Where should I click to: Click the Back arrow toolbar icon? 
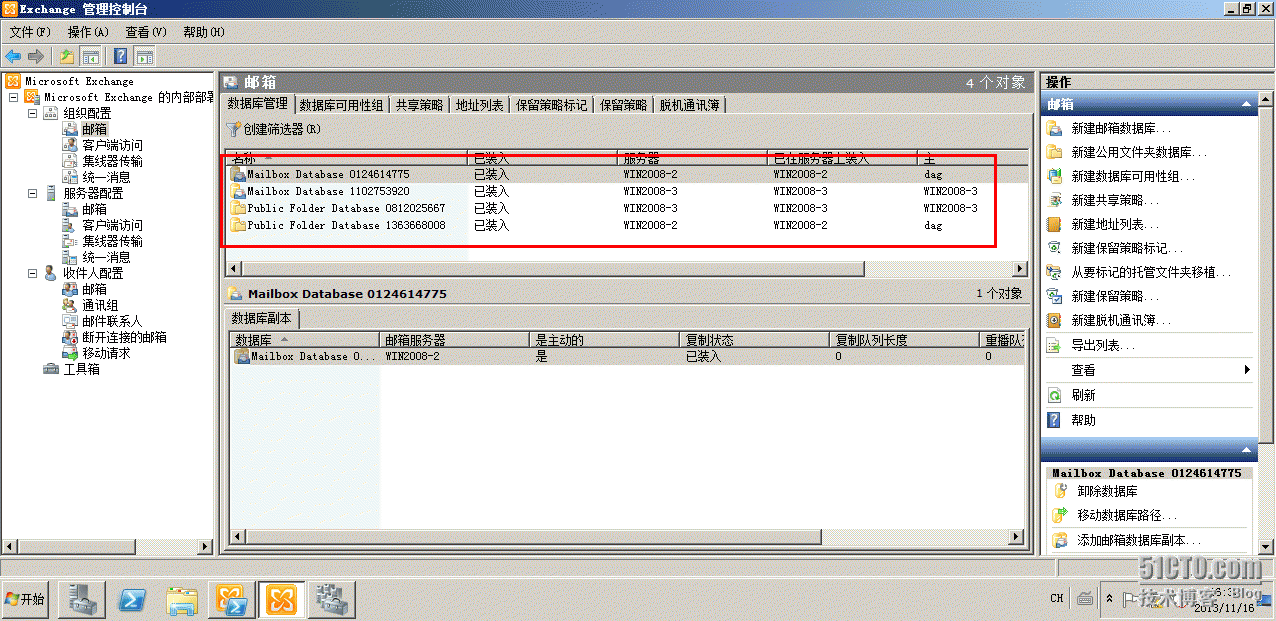coord(13,56)
